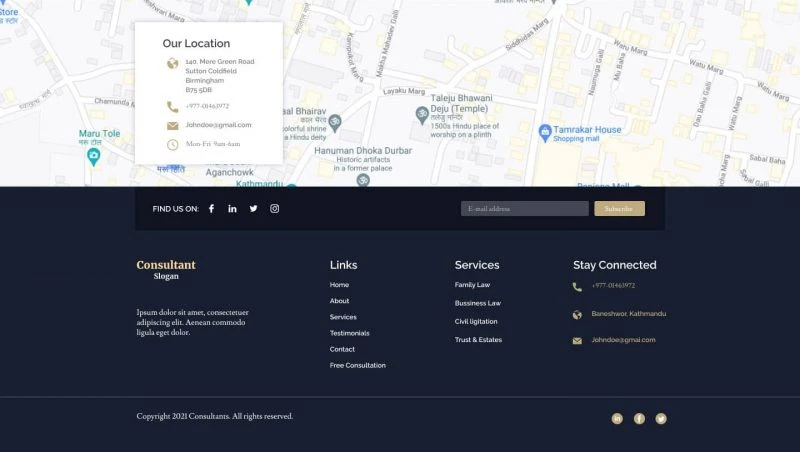Image resolution: width=800 pixels, height=452 pixels.
Task: Click footer email Johndoe@gmai.com
Action: coord(623,340)
